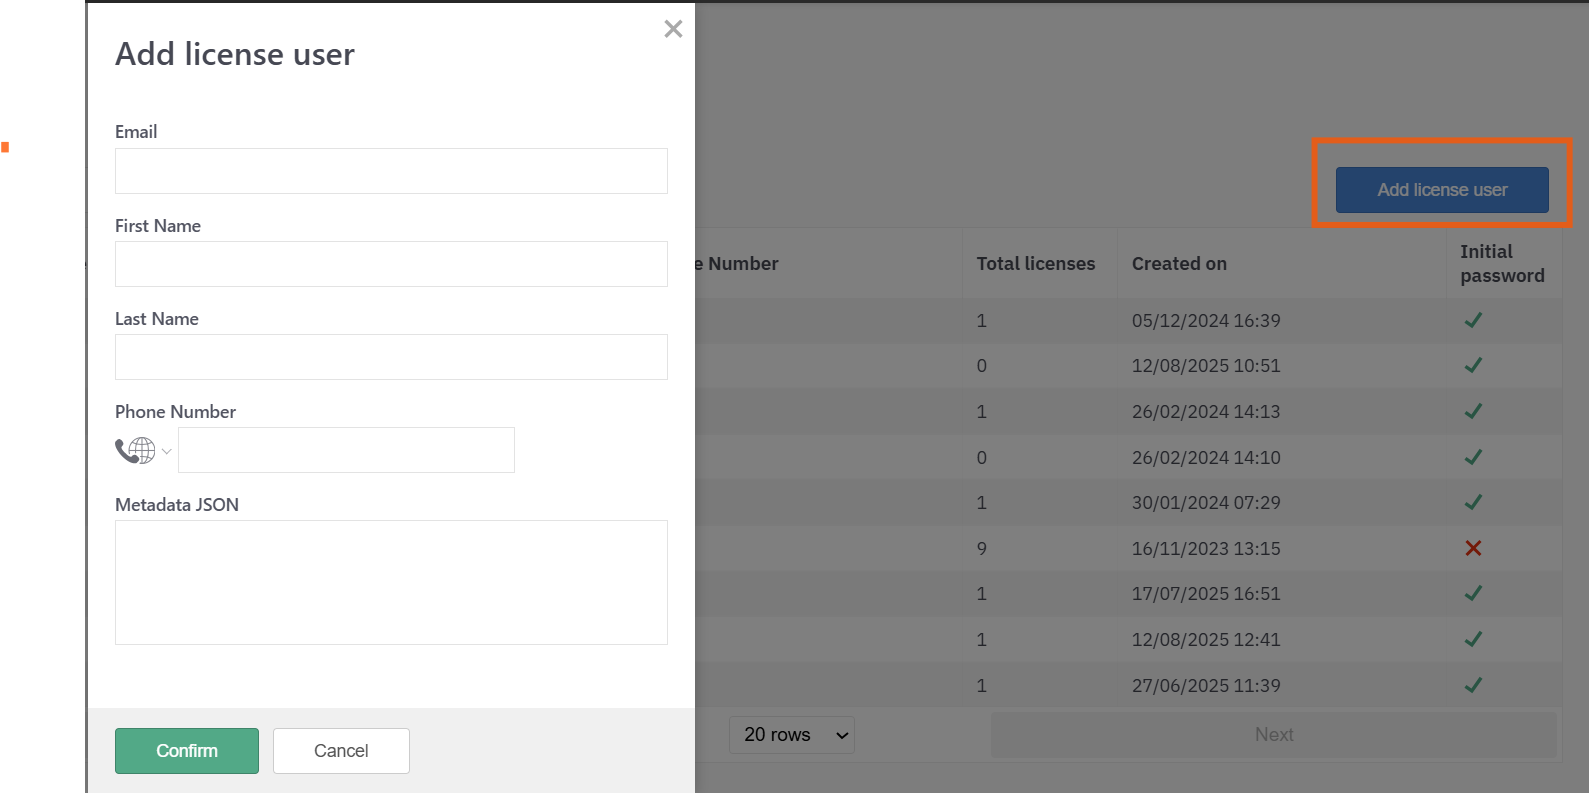Click the Next page button
This screenshot has height=793, width=1589.
click(1273, 735)
